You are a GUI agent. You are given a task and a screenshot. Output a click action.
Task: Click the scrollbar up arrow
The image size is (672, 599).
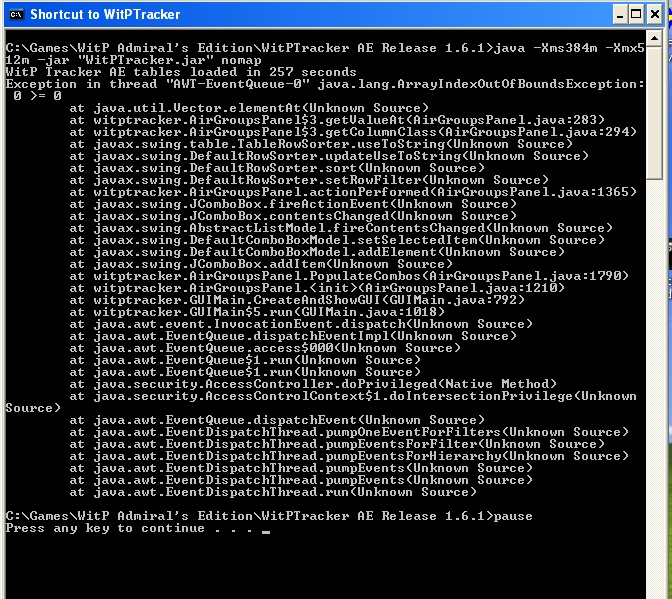(654, 39)
